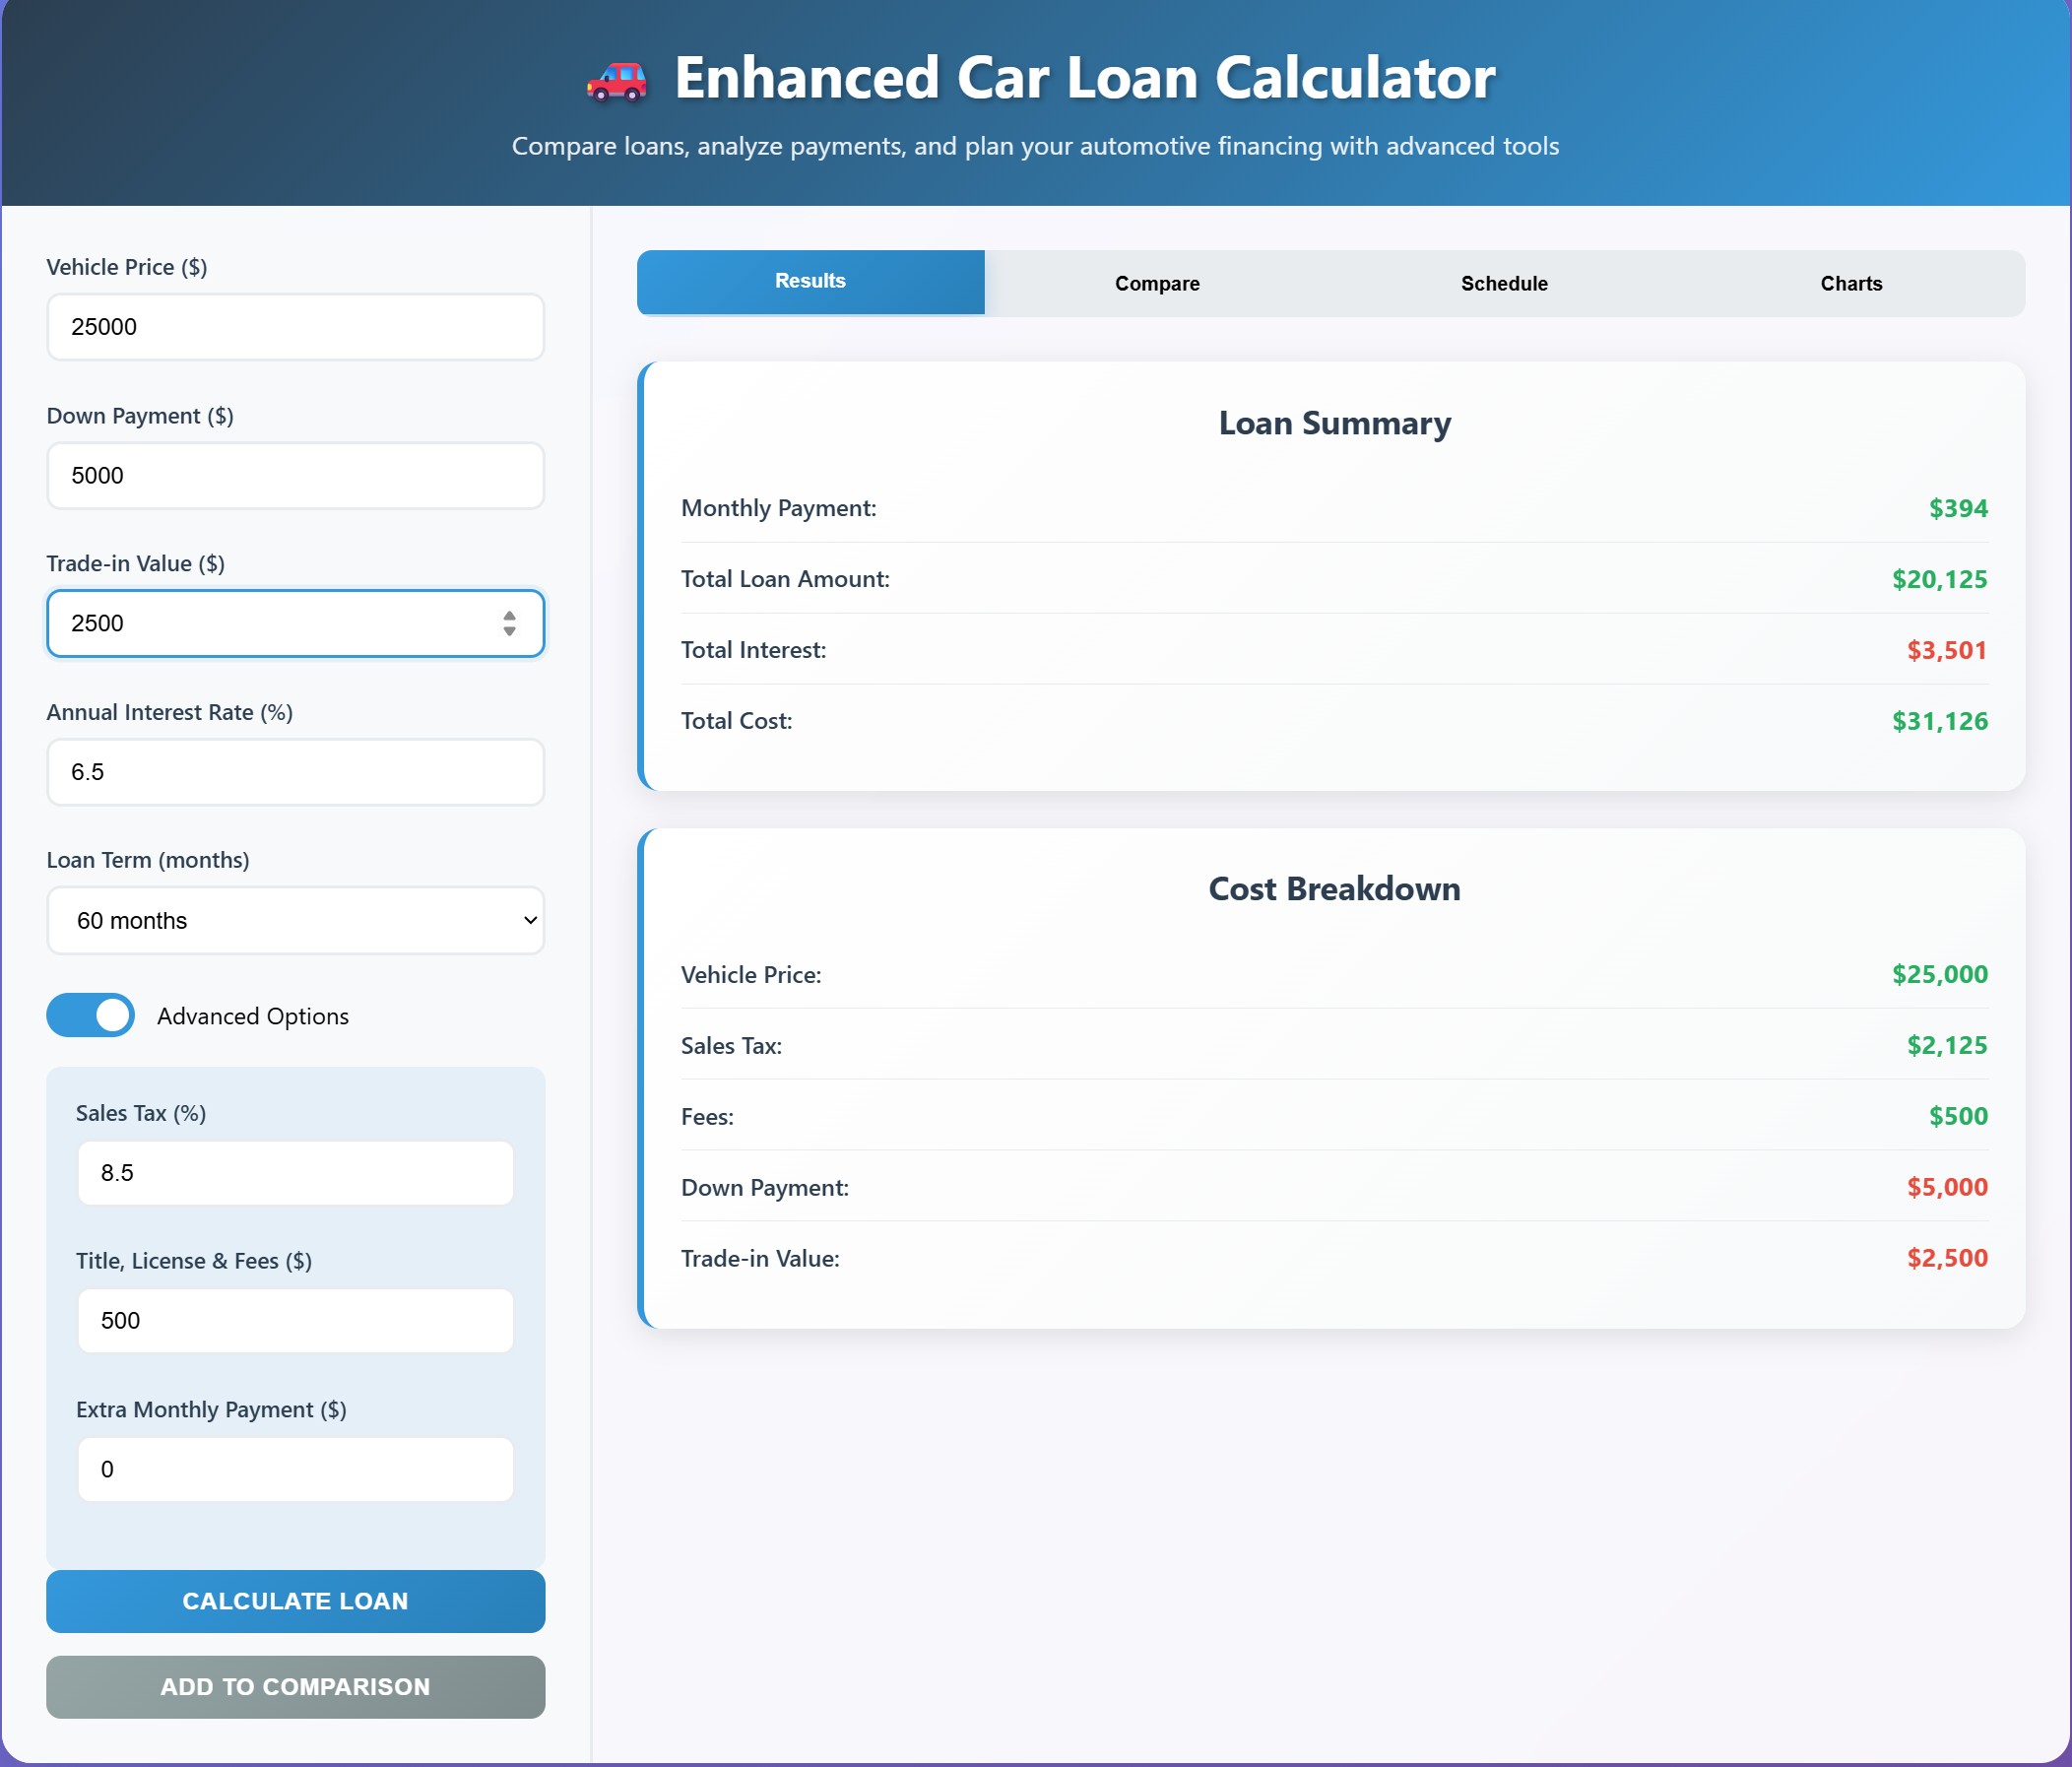
Task: Click the Annual Interest Rate field
Action: point(295,771)
